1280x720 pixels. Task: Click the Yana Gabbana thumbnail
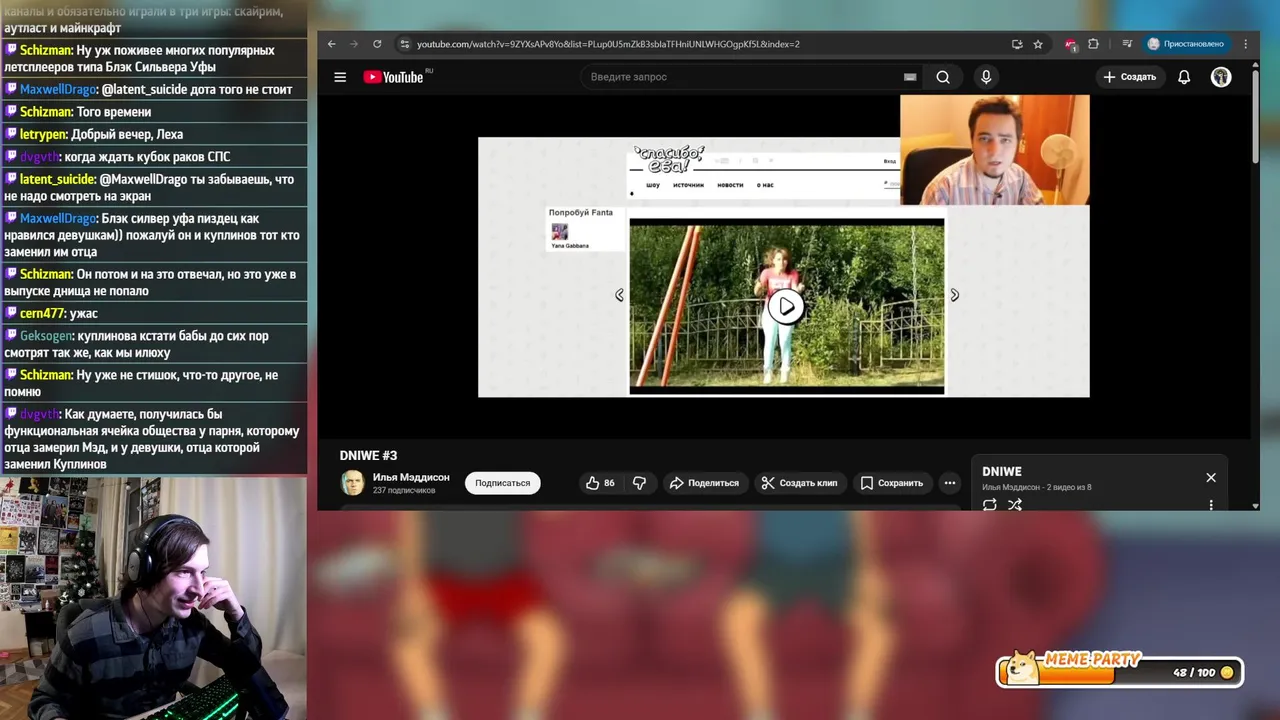coord(559,231)
